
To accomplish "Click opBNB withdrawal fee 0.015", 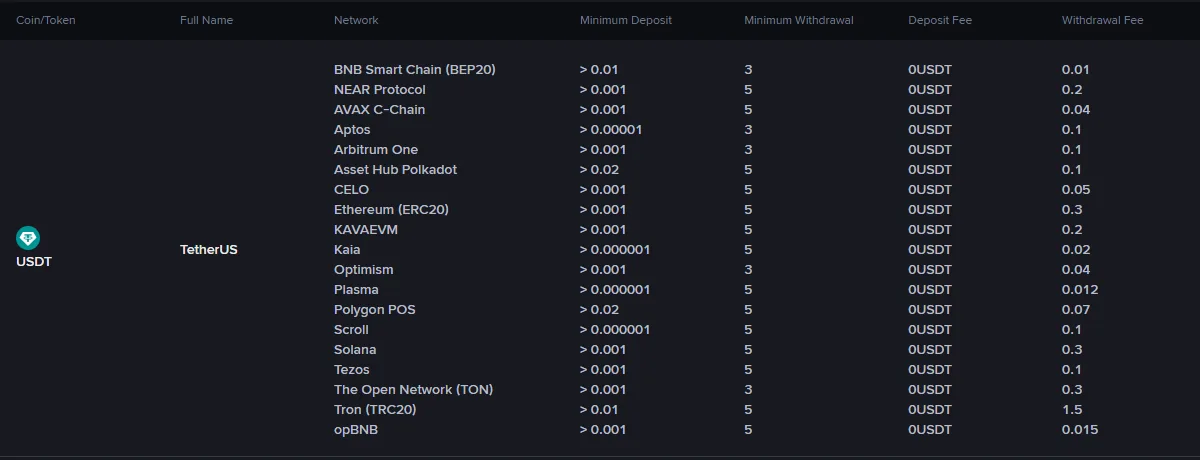I will click(1080, 430).
